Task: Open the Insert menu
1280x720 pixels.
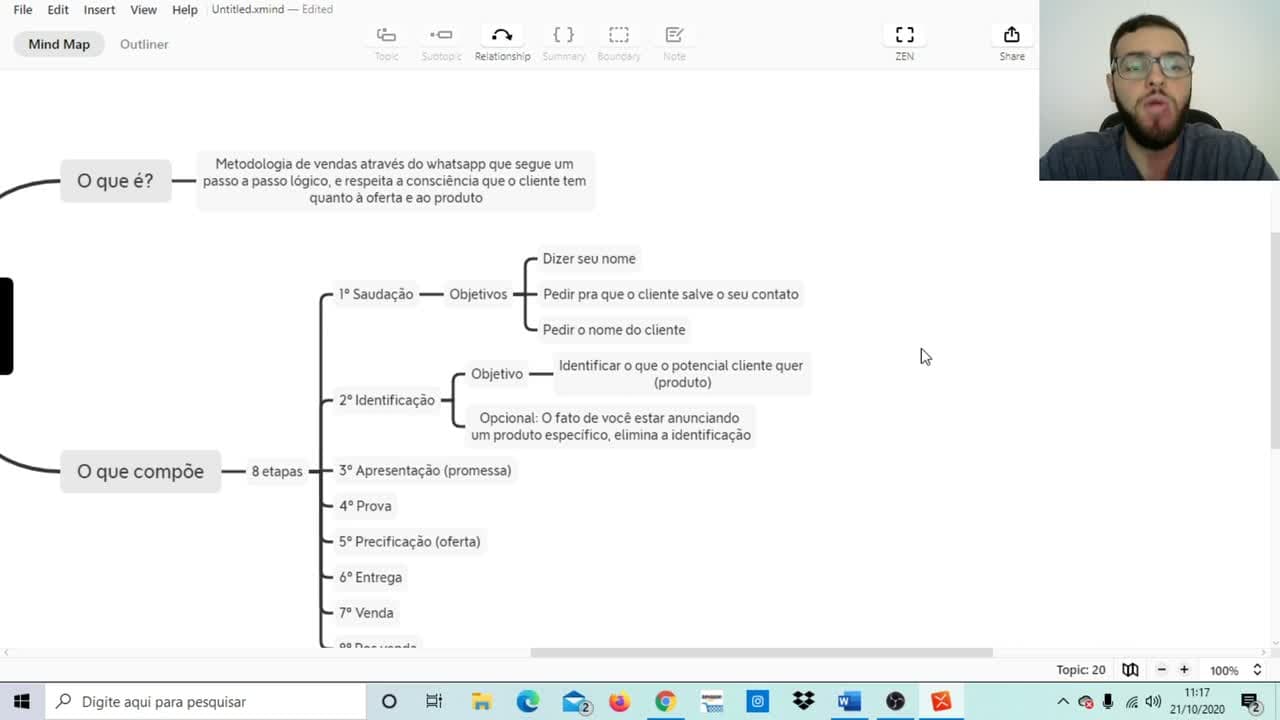Action: click(99, 9)
